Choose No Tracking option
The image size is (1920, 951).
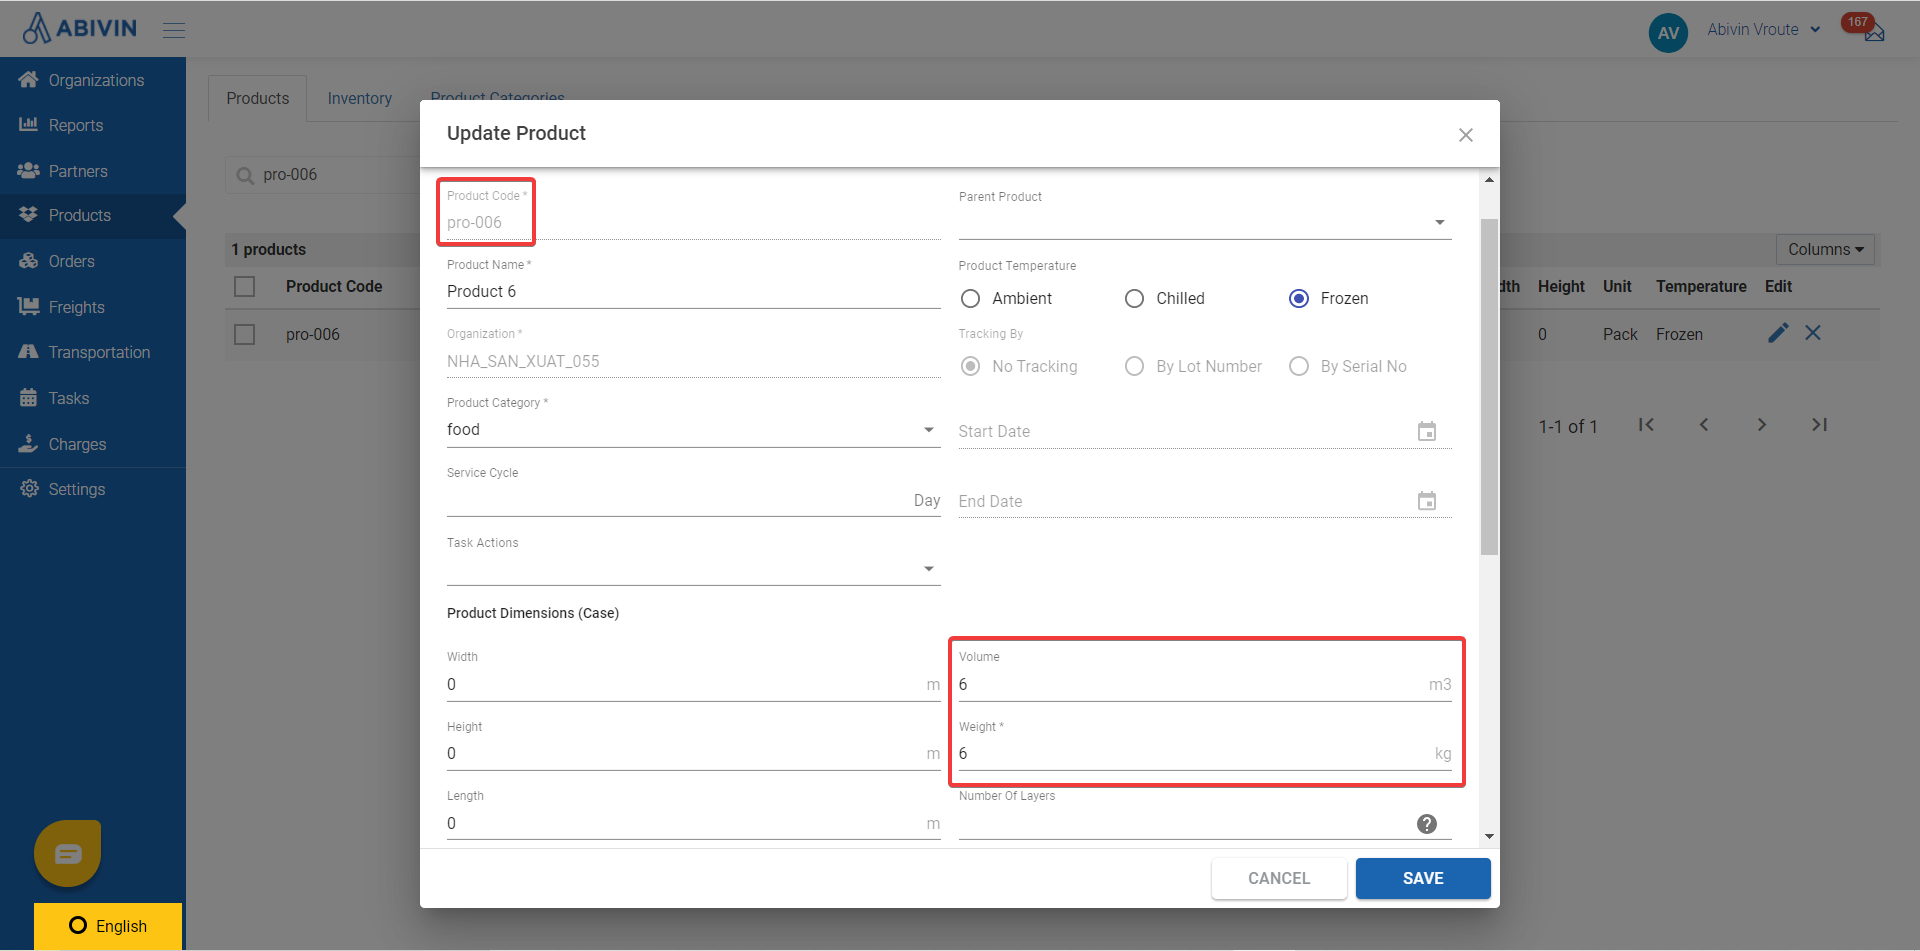pyautogui.click(x=970, y=366)
